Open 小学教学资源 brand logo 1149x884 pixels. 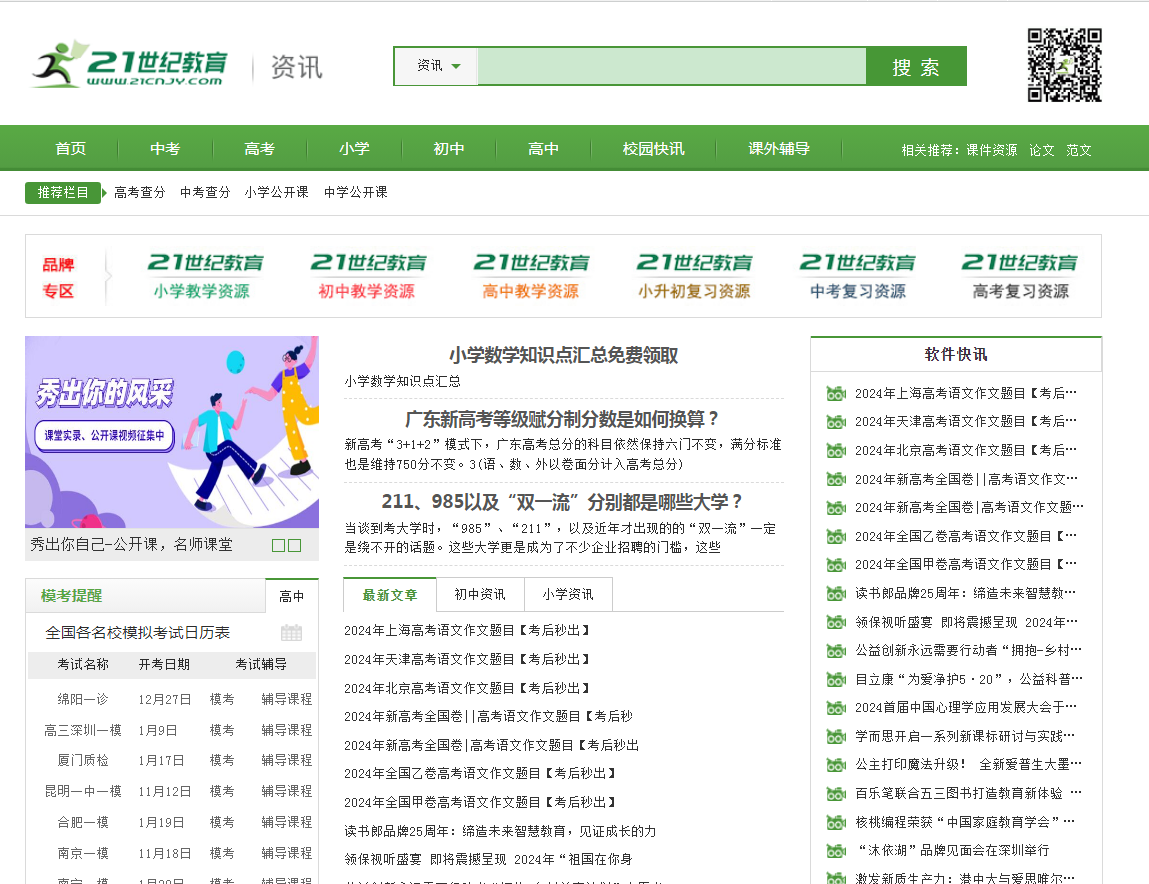[x=204, y=276]
